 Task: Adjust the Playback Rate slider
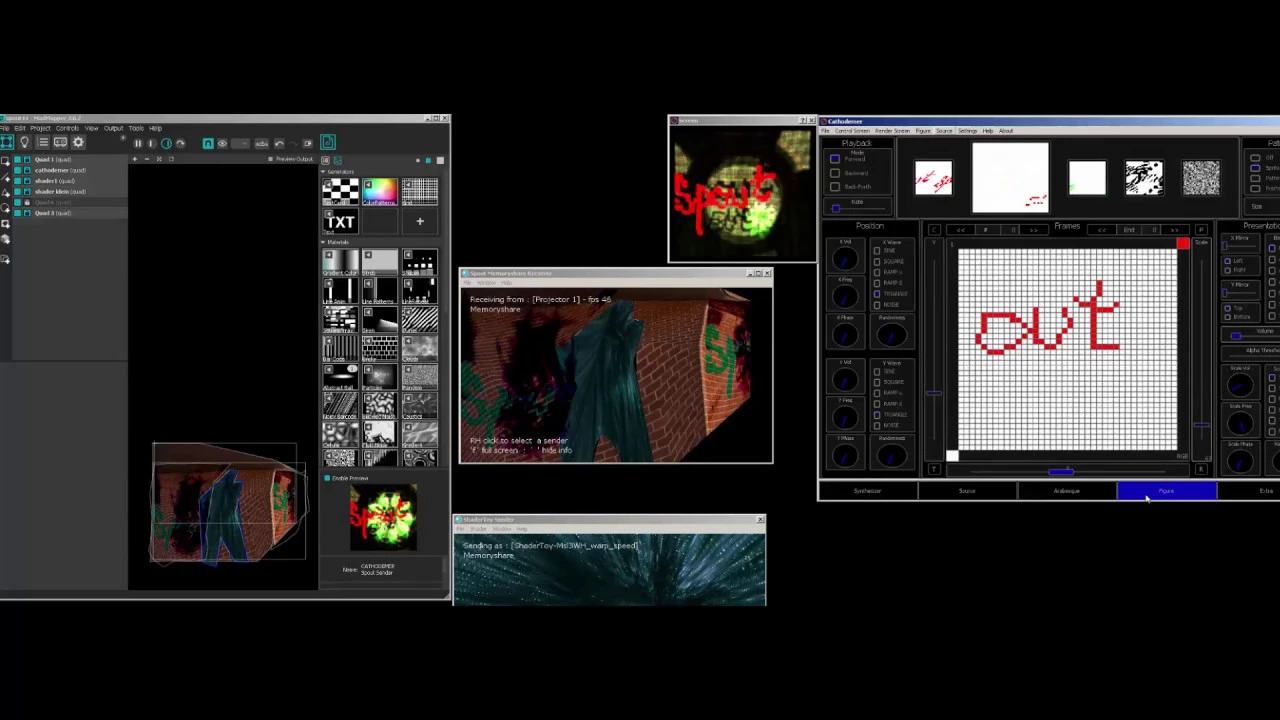click(859, 209)
